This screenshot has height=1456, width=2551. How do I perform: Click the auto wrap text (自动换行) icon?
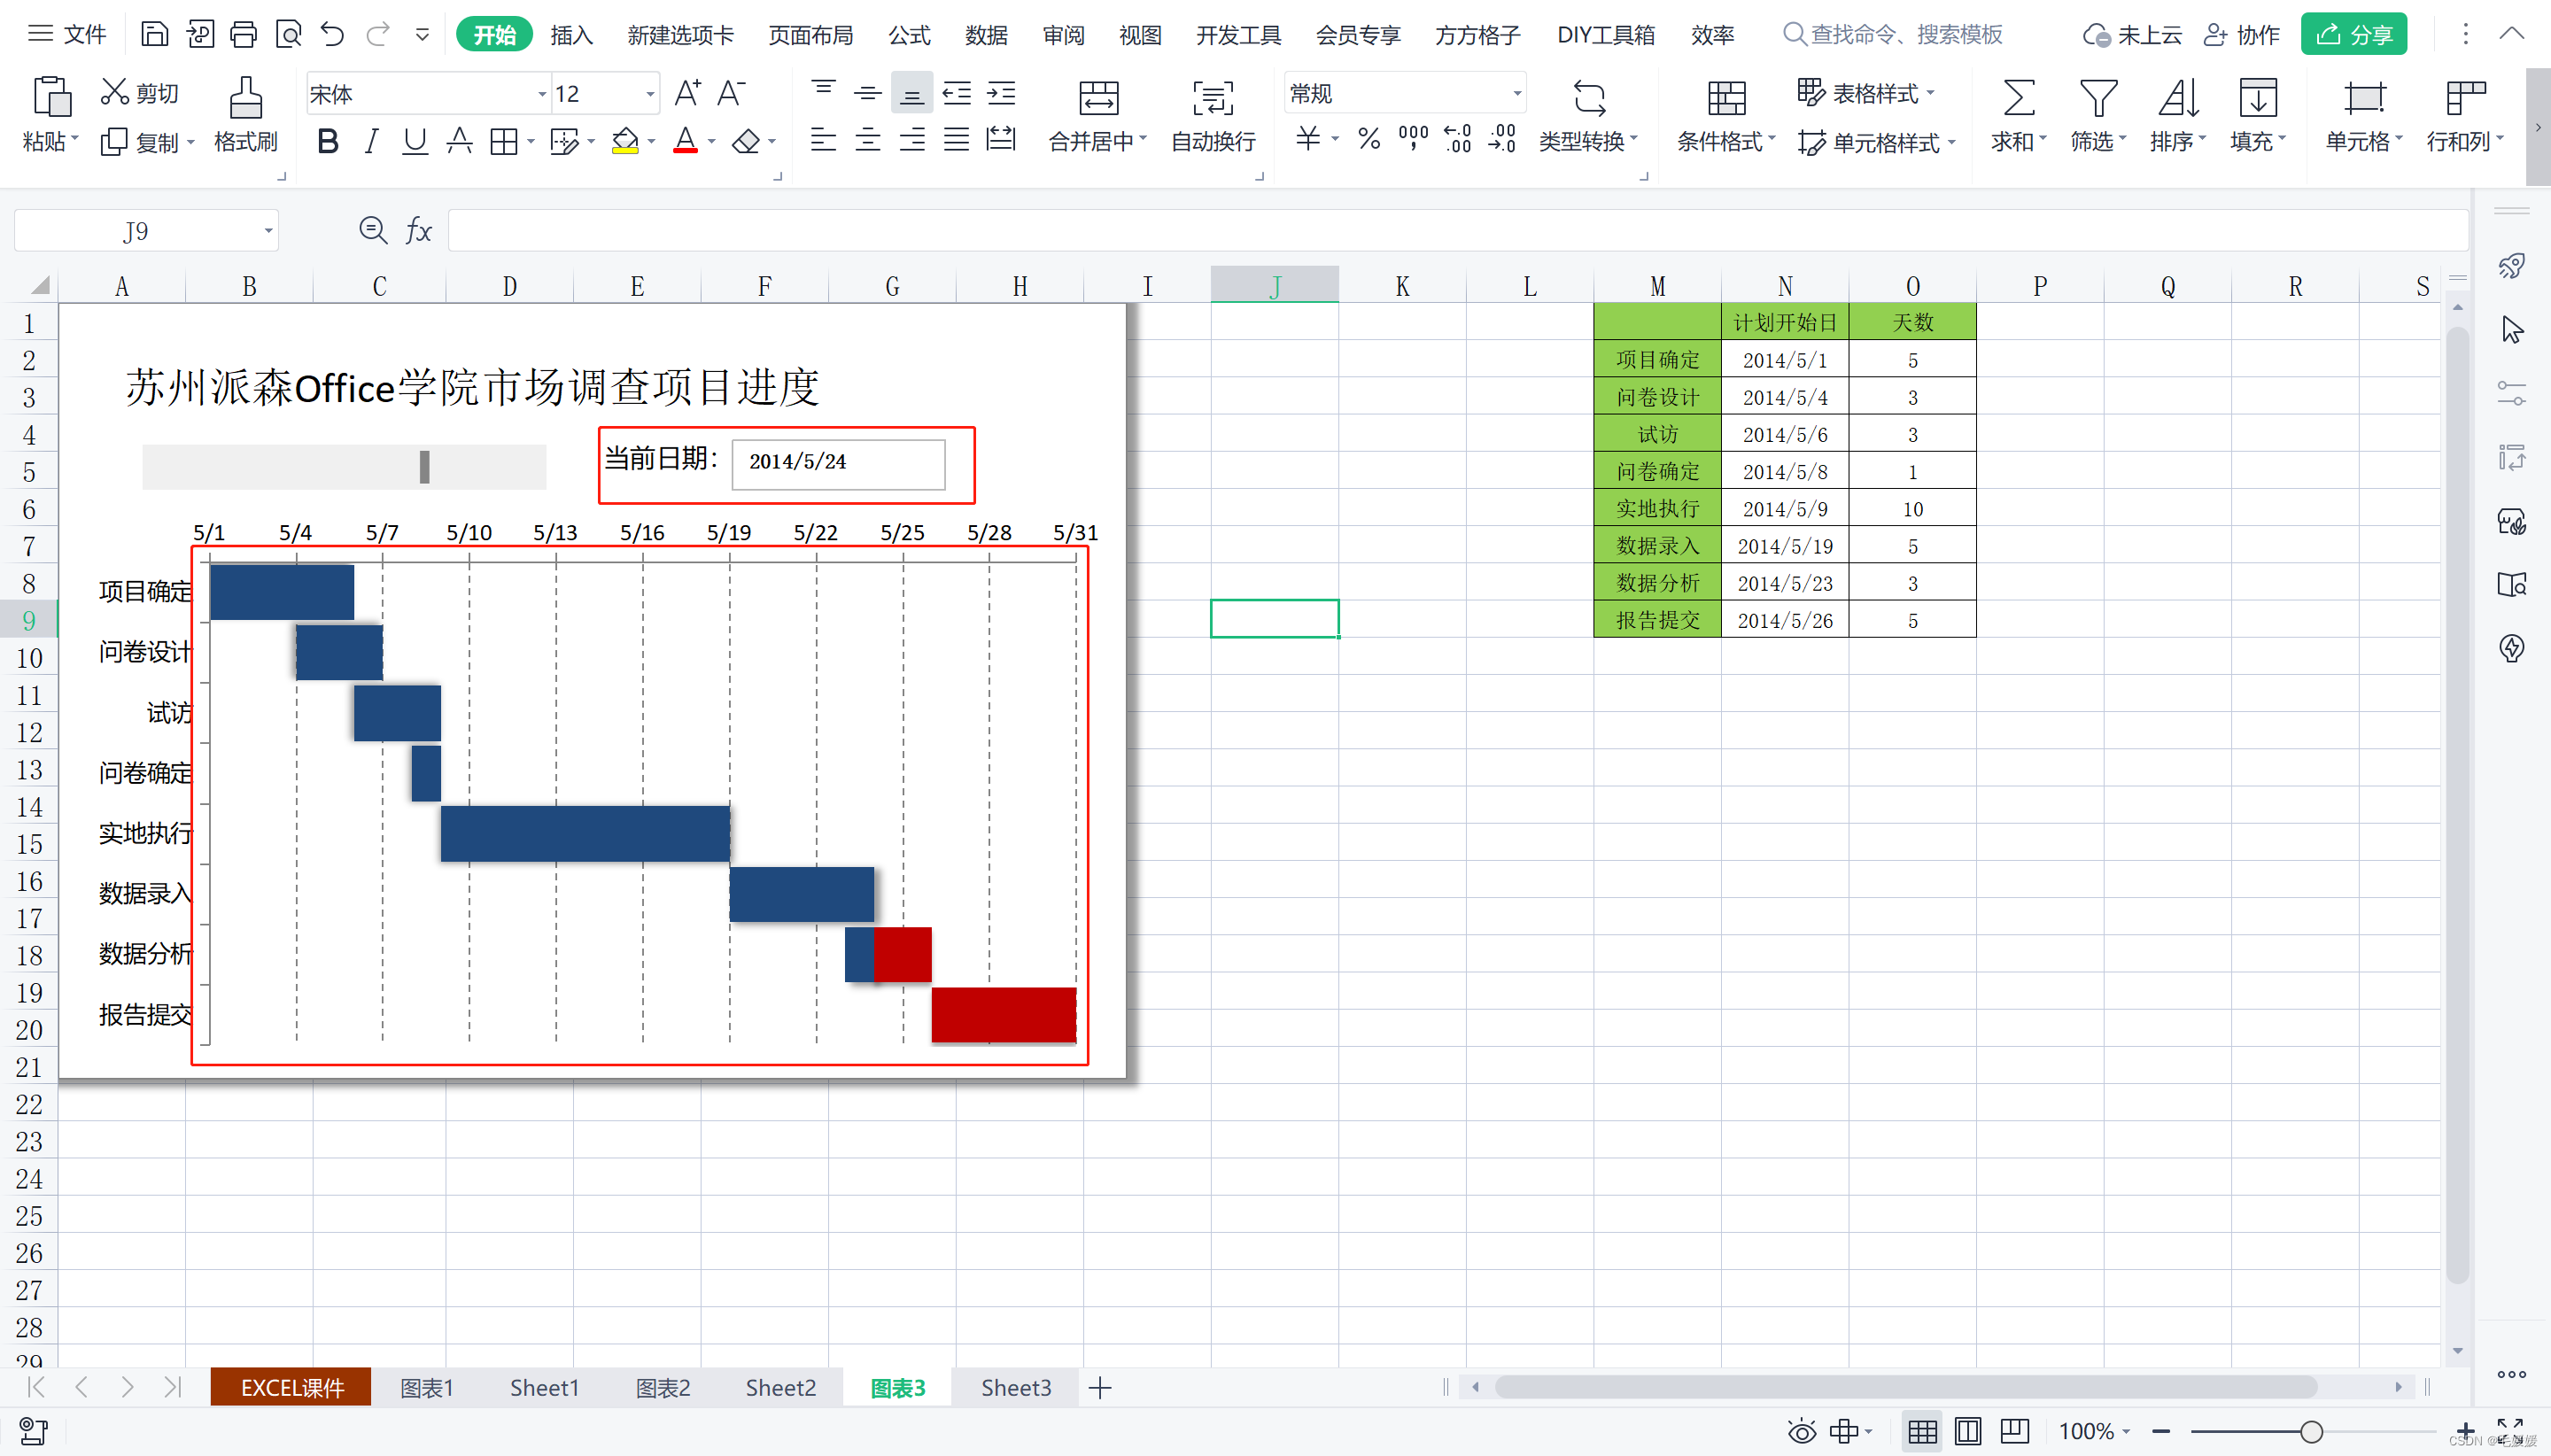(1212, 98)
